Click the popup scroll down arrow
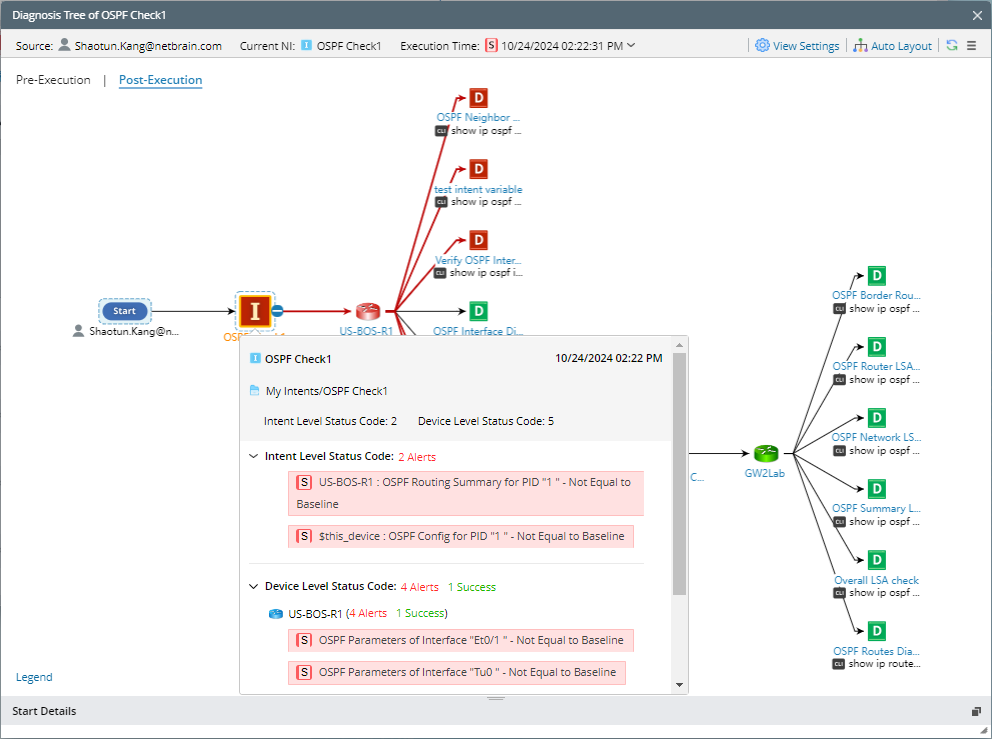 [x=679, y=685]
